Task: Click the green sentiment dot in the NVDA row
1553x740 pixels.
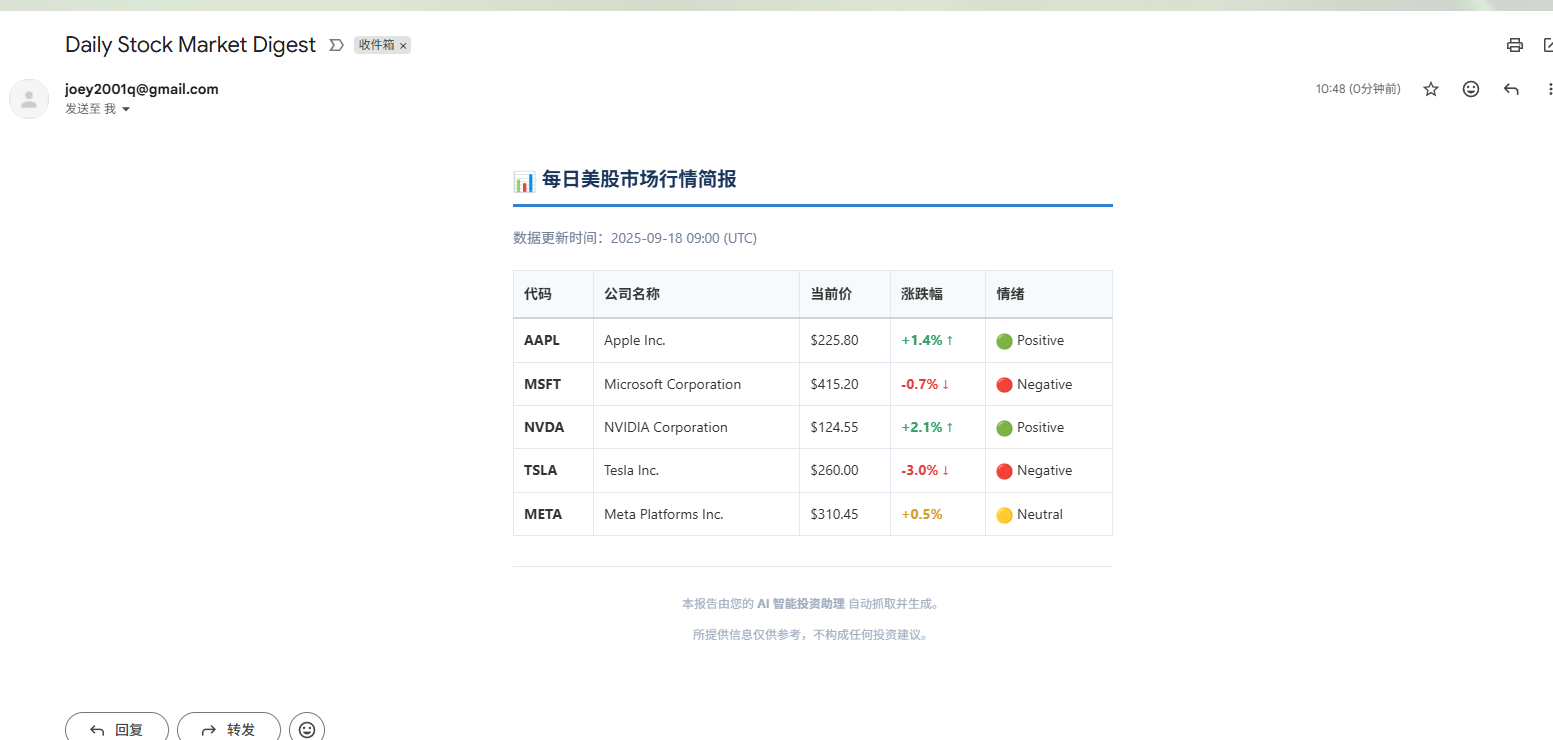Action: tap(1004, 428)
